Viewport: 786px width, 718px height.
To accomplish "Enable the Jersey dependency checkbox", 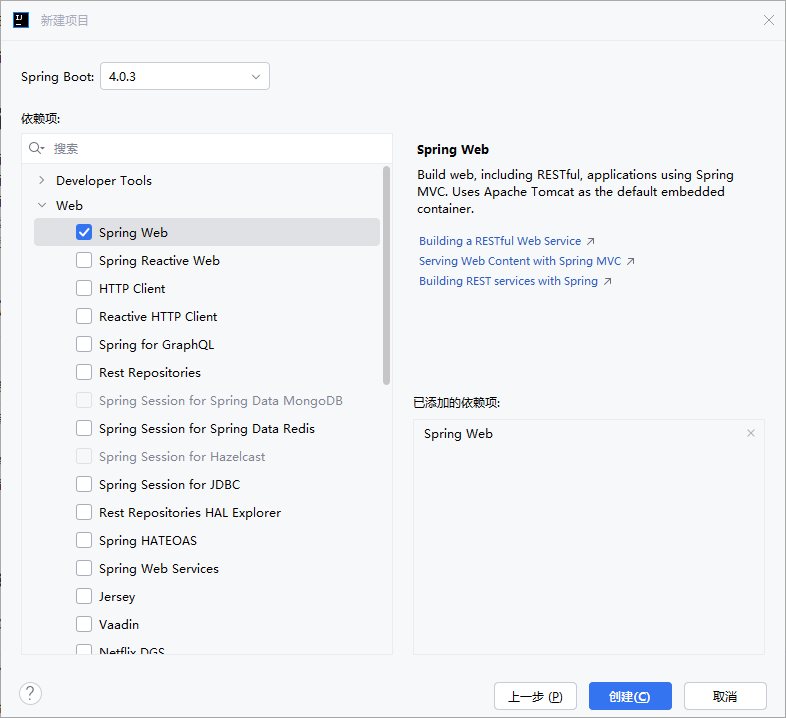I will click(x=84, y=597).
